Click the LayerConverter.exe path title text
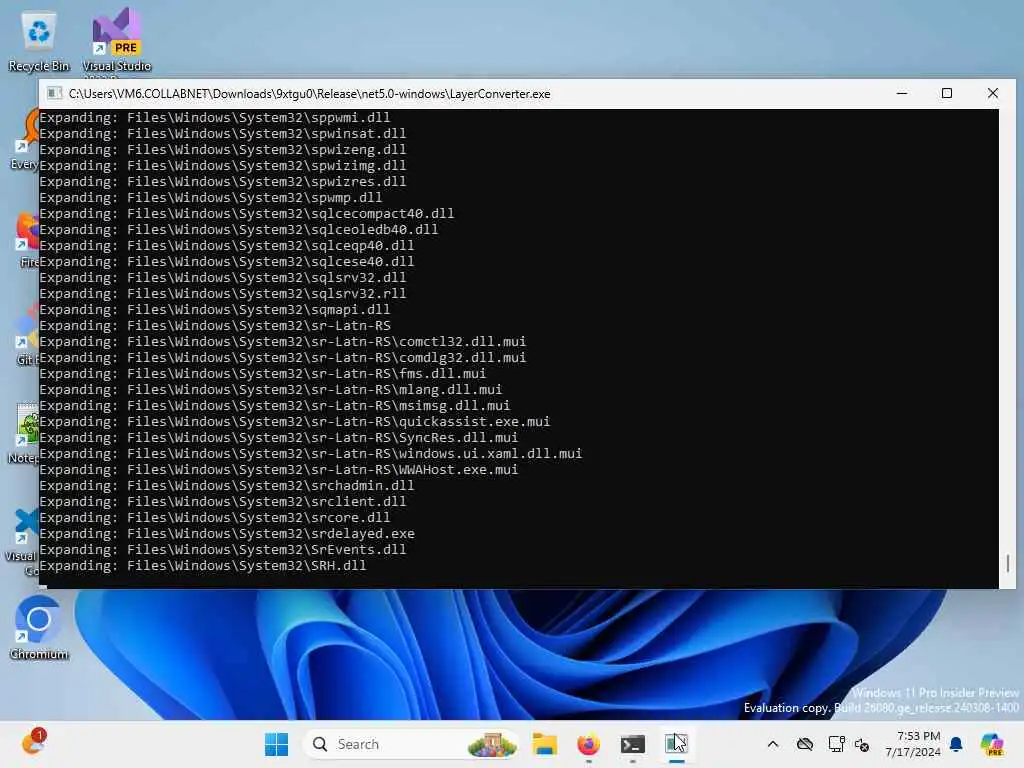Viewport: 1024px width, 768px height. click(310, 93)
